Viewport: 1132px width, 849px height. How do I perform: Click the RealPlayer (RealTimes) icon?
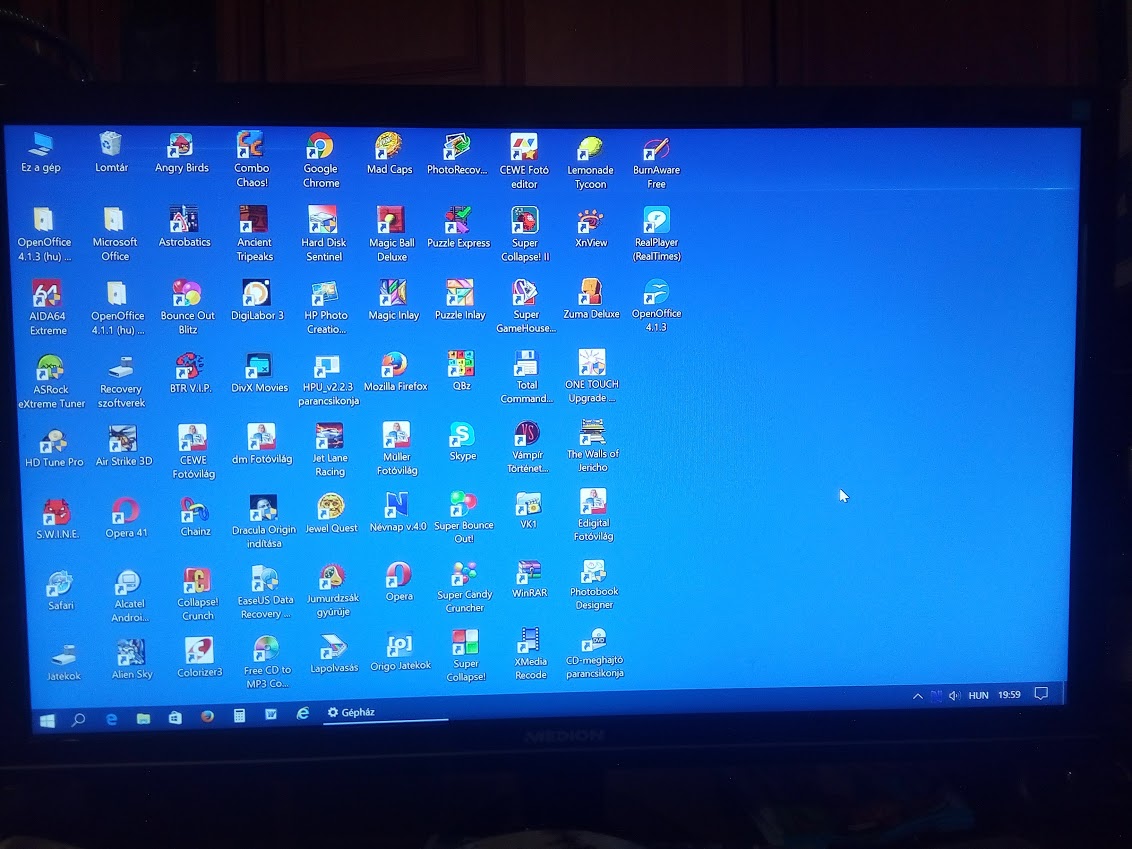tap(656, 233)
